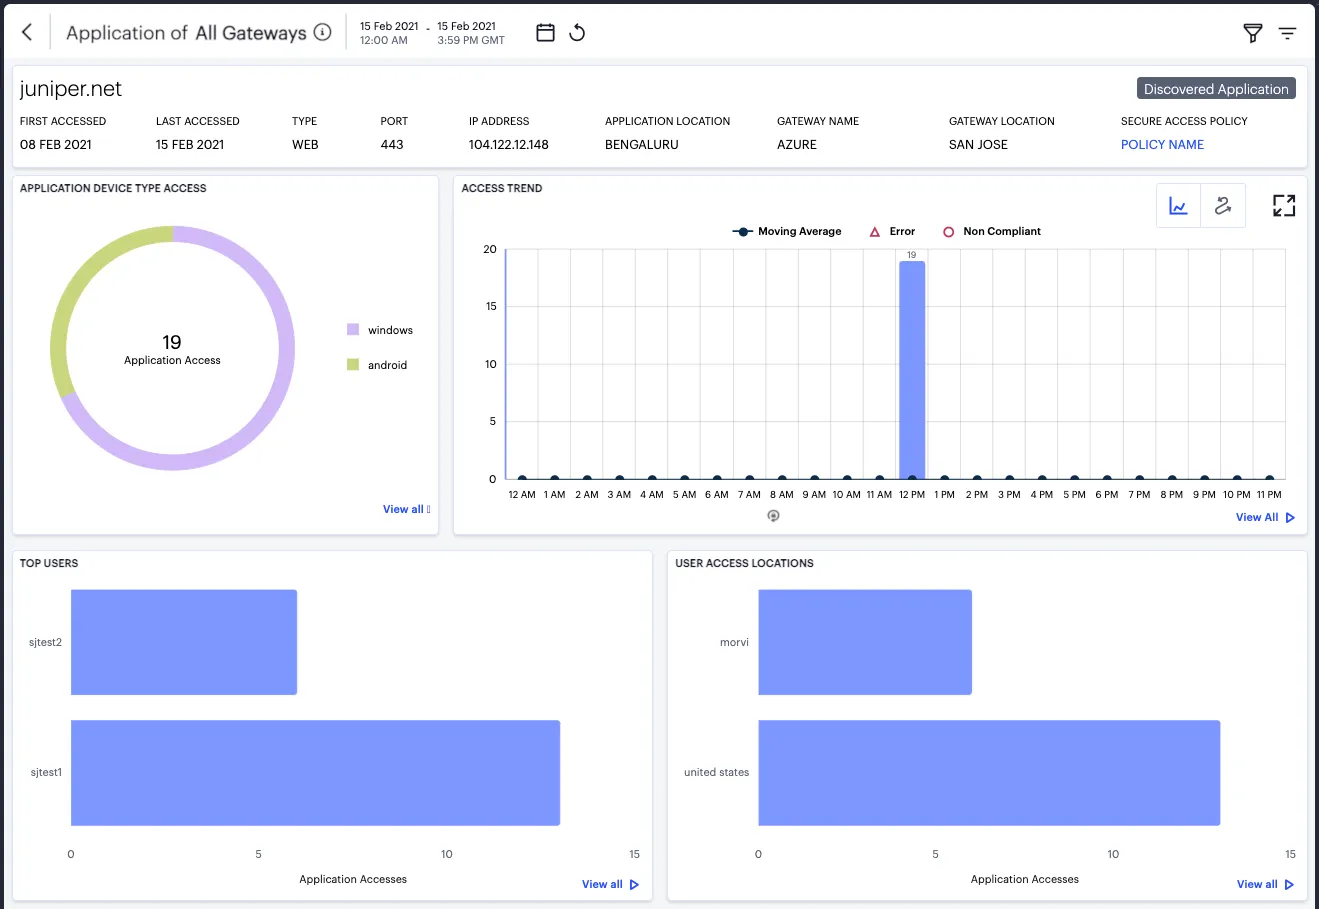Click port value 443

click(x=392, y=144)
